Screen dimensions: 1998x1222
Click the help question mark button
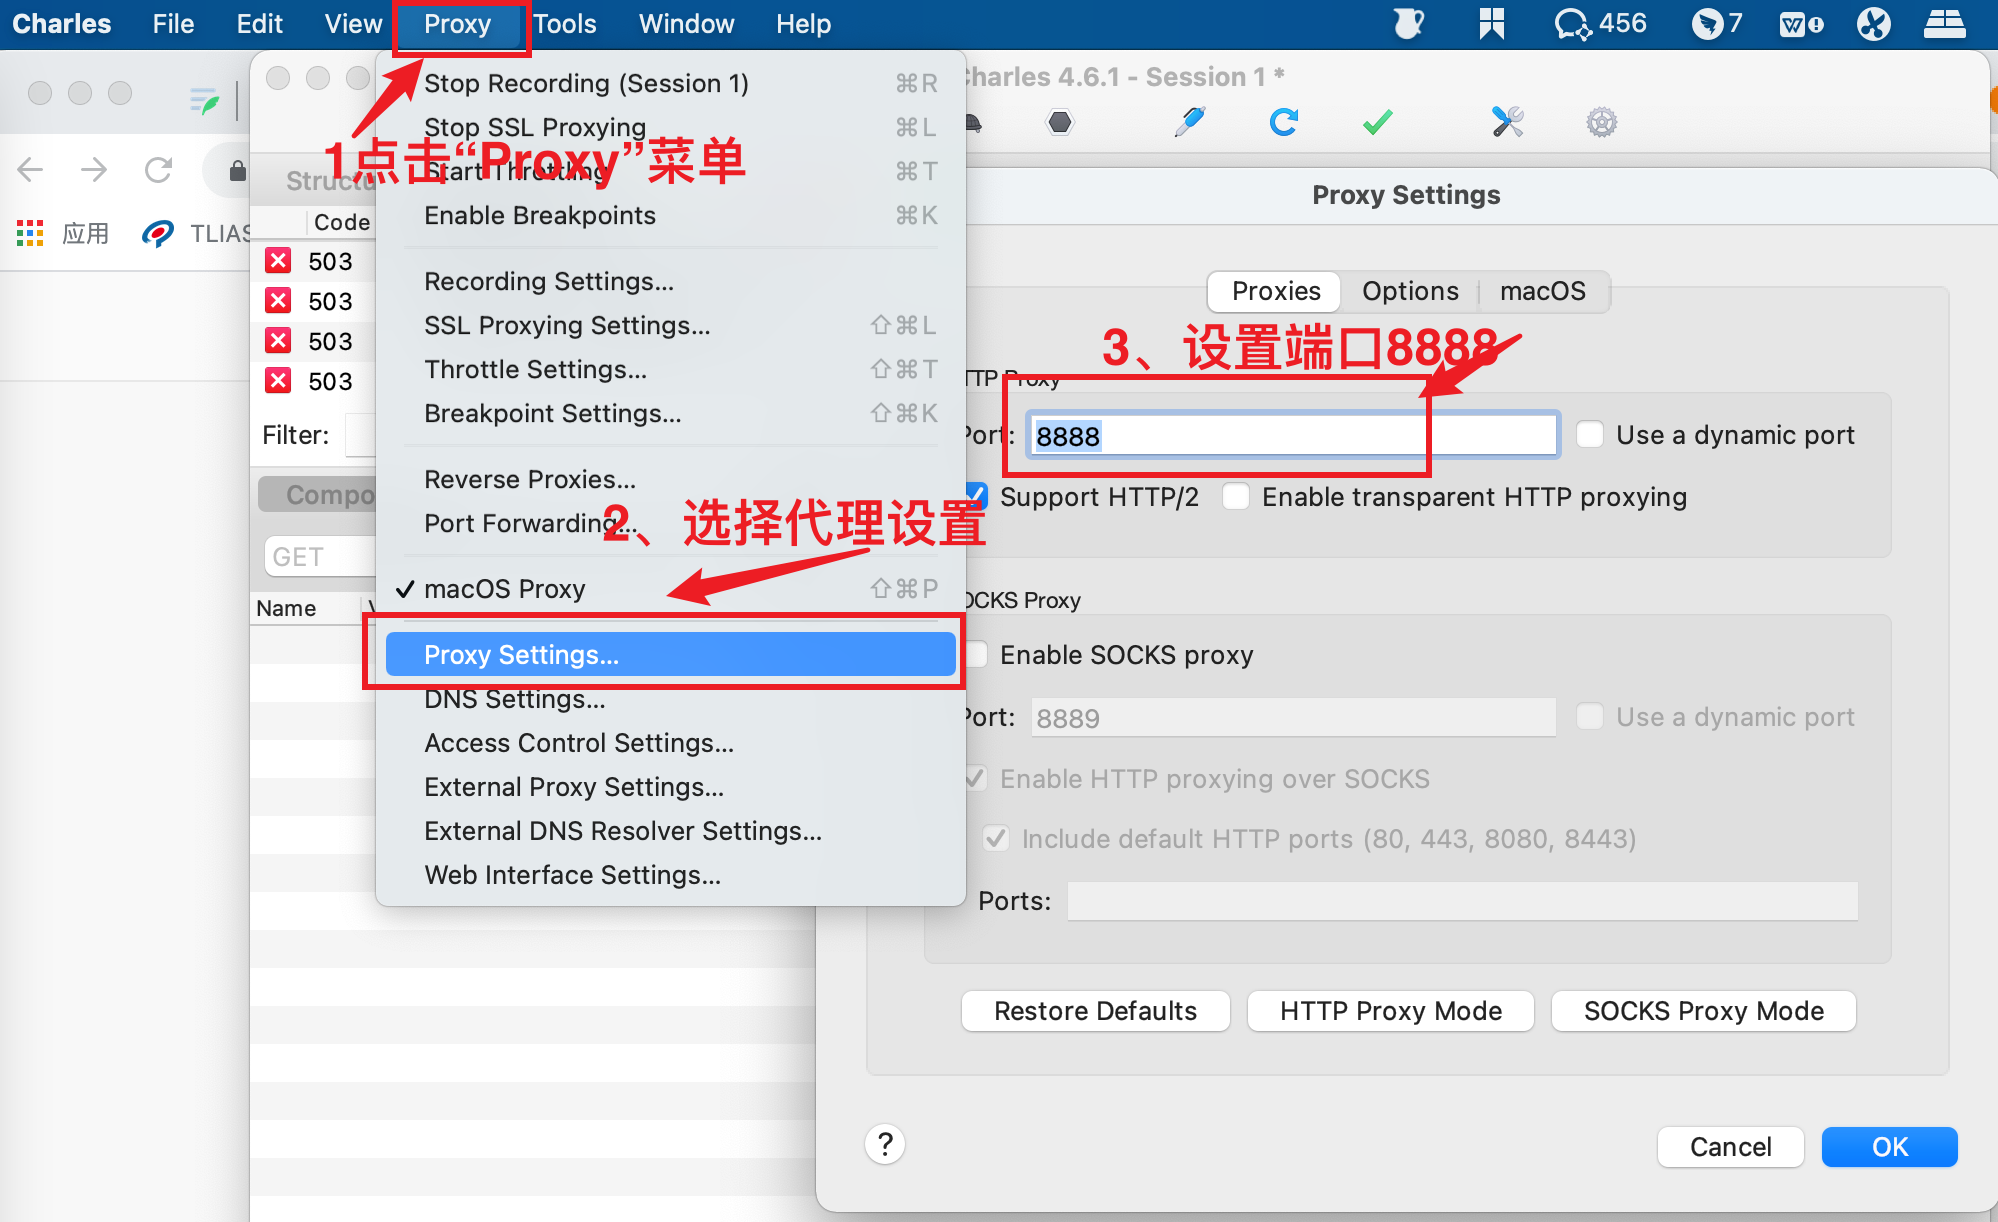[885, 1144]
